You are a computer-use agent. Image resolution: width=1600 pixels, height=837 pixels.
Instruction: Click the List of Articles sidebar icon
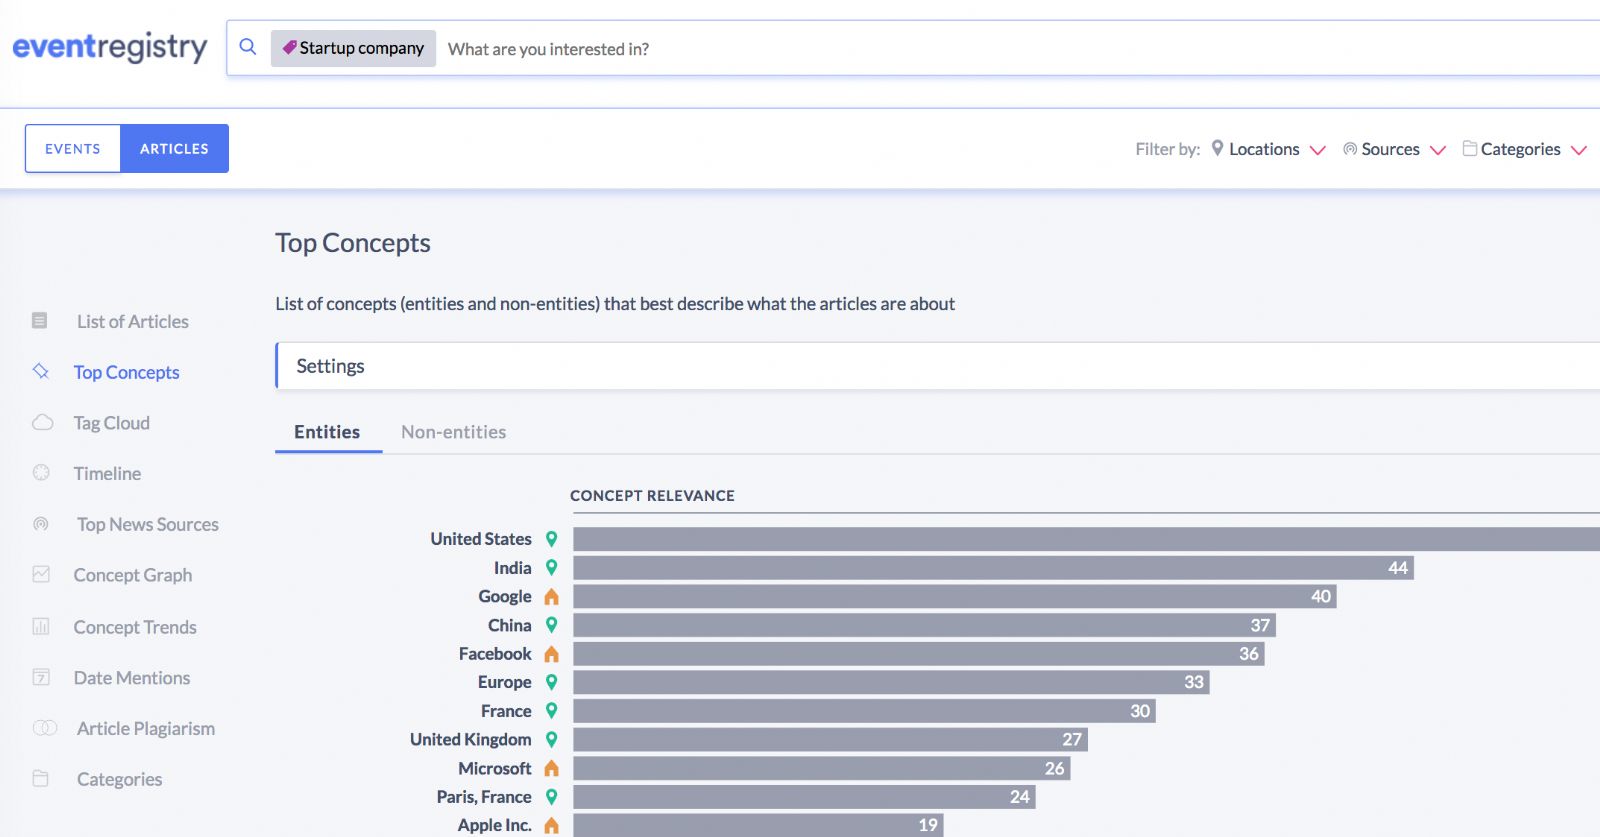[x=40, y=321]
